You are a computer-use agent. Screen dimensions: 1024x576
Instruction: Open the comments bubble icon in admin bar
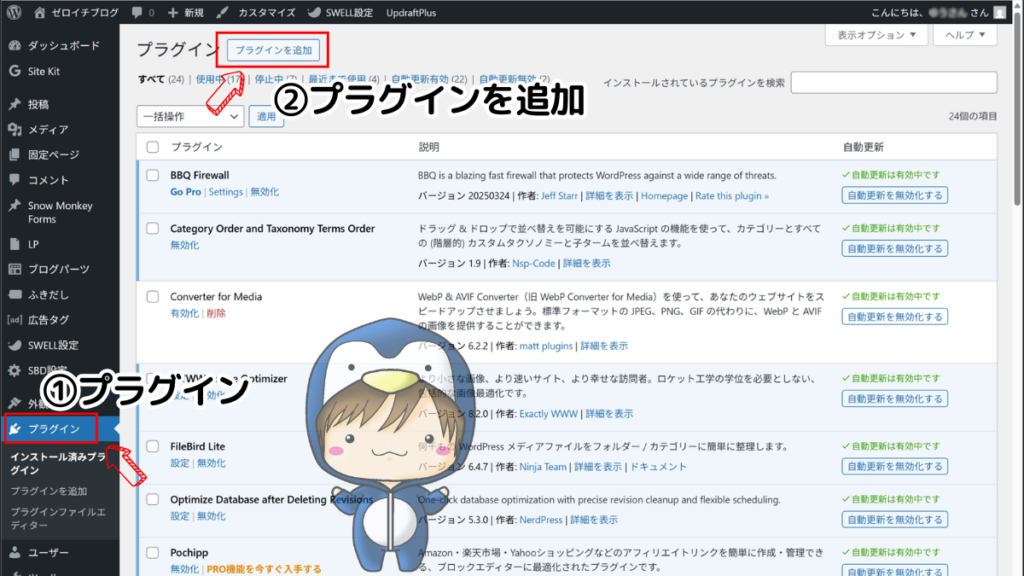136,12
